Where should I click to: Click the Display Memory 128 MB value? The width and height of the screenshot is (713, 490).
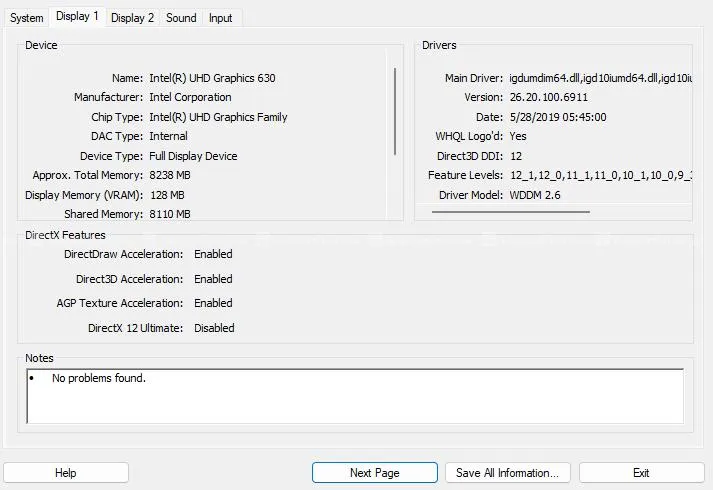pos(170,195)
